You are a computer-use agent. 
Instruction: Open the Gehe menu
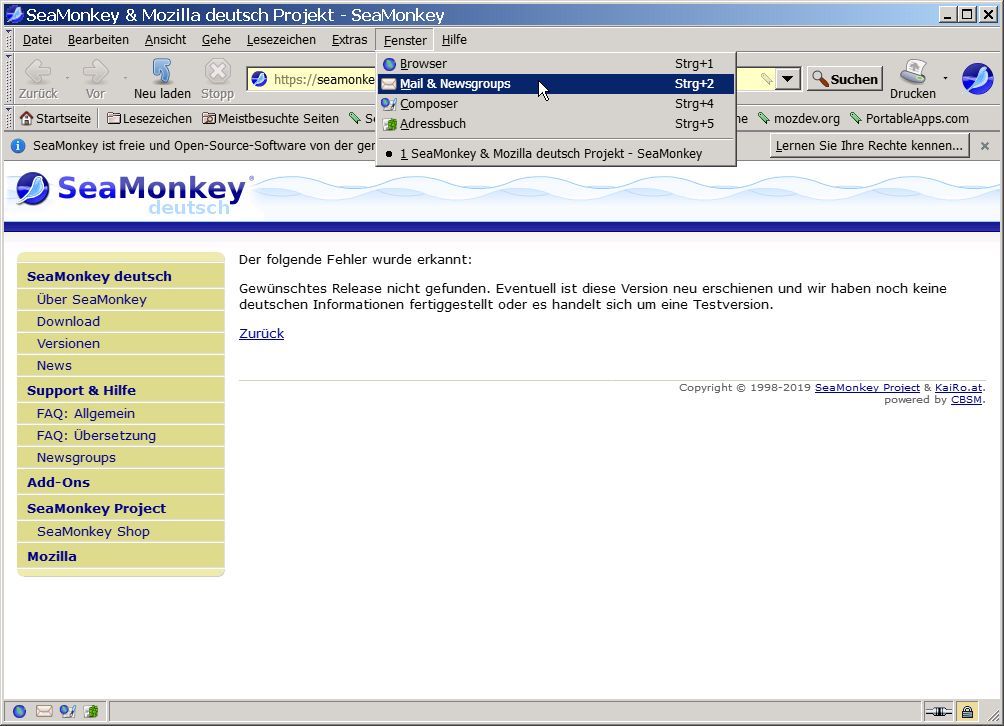point(216,40)
